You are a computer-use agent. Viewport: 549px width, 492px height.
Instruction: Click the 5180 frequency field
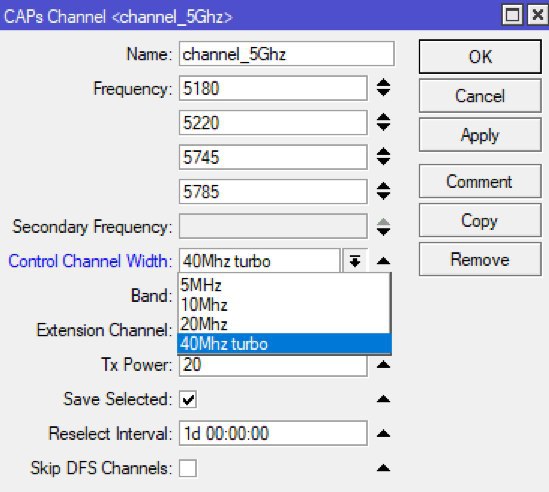pyautogui.click(x=273, y=88)
